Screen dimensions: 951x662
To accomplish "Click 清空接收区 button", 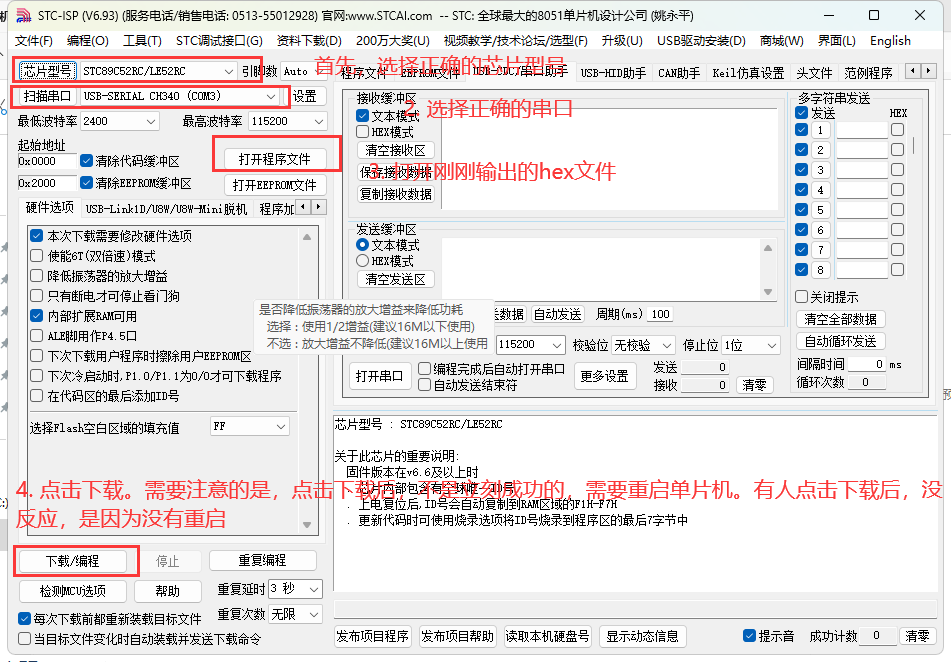I will pyautogui.click(x=395, y=150).
